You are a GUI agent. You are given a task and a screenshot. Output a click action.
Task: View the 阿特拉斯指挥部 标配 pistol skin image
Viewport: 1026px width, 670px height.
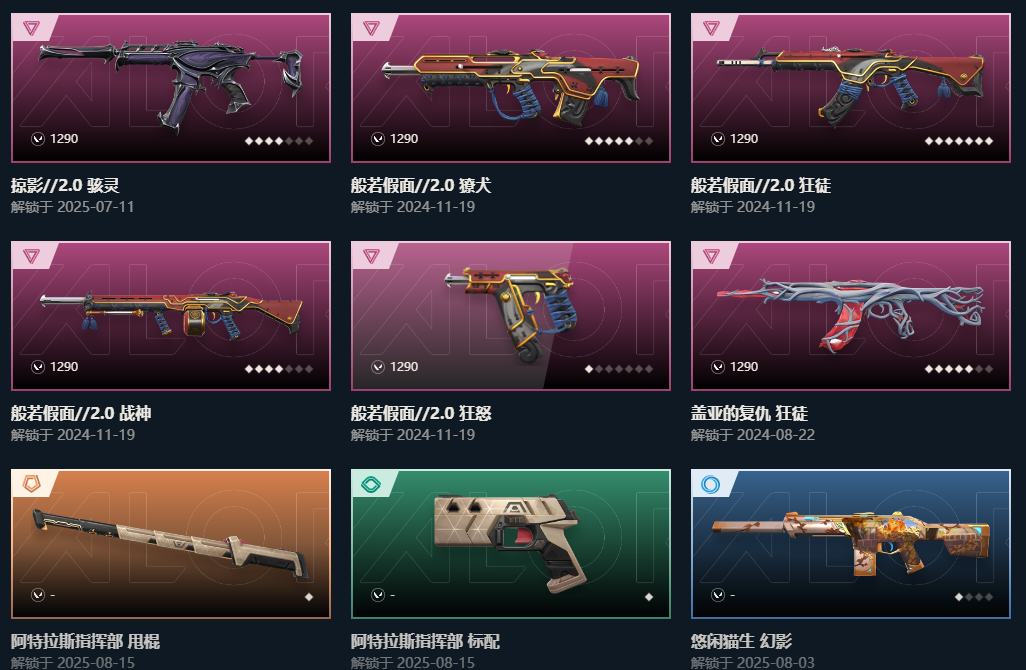click(507, 543)
